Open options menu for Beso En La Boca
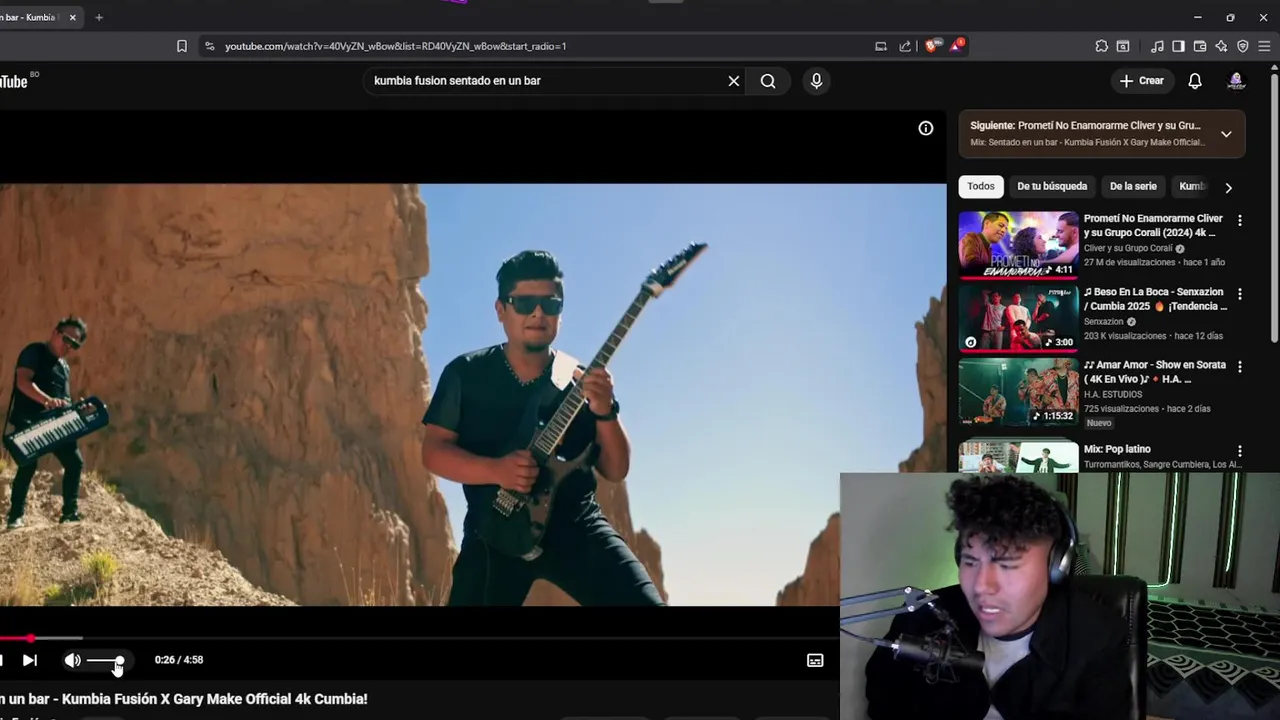 pyautogui.click(x=1240, y=294)
